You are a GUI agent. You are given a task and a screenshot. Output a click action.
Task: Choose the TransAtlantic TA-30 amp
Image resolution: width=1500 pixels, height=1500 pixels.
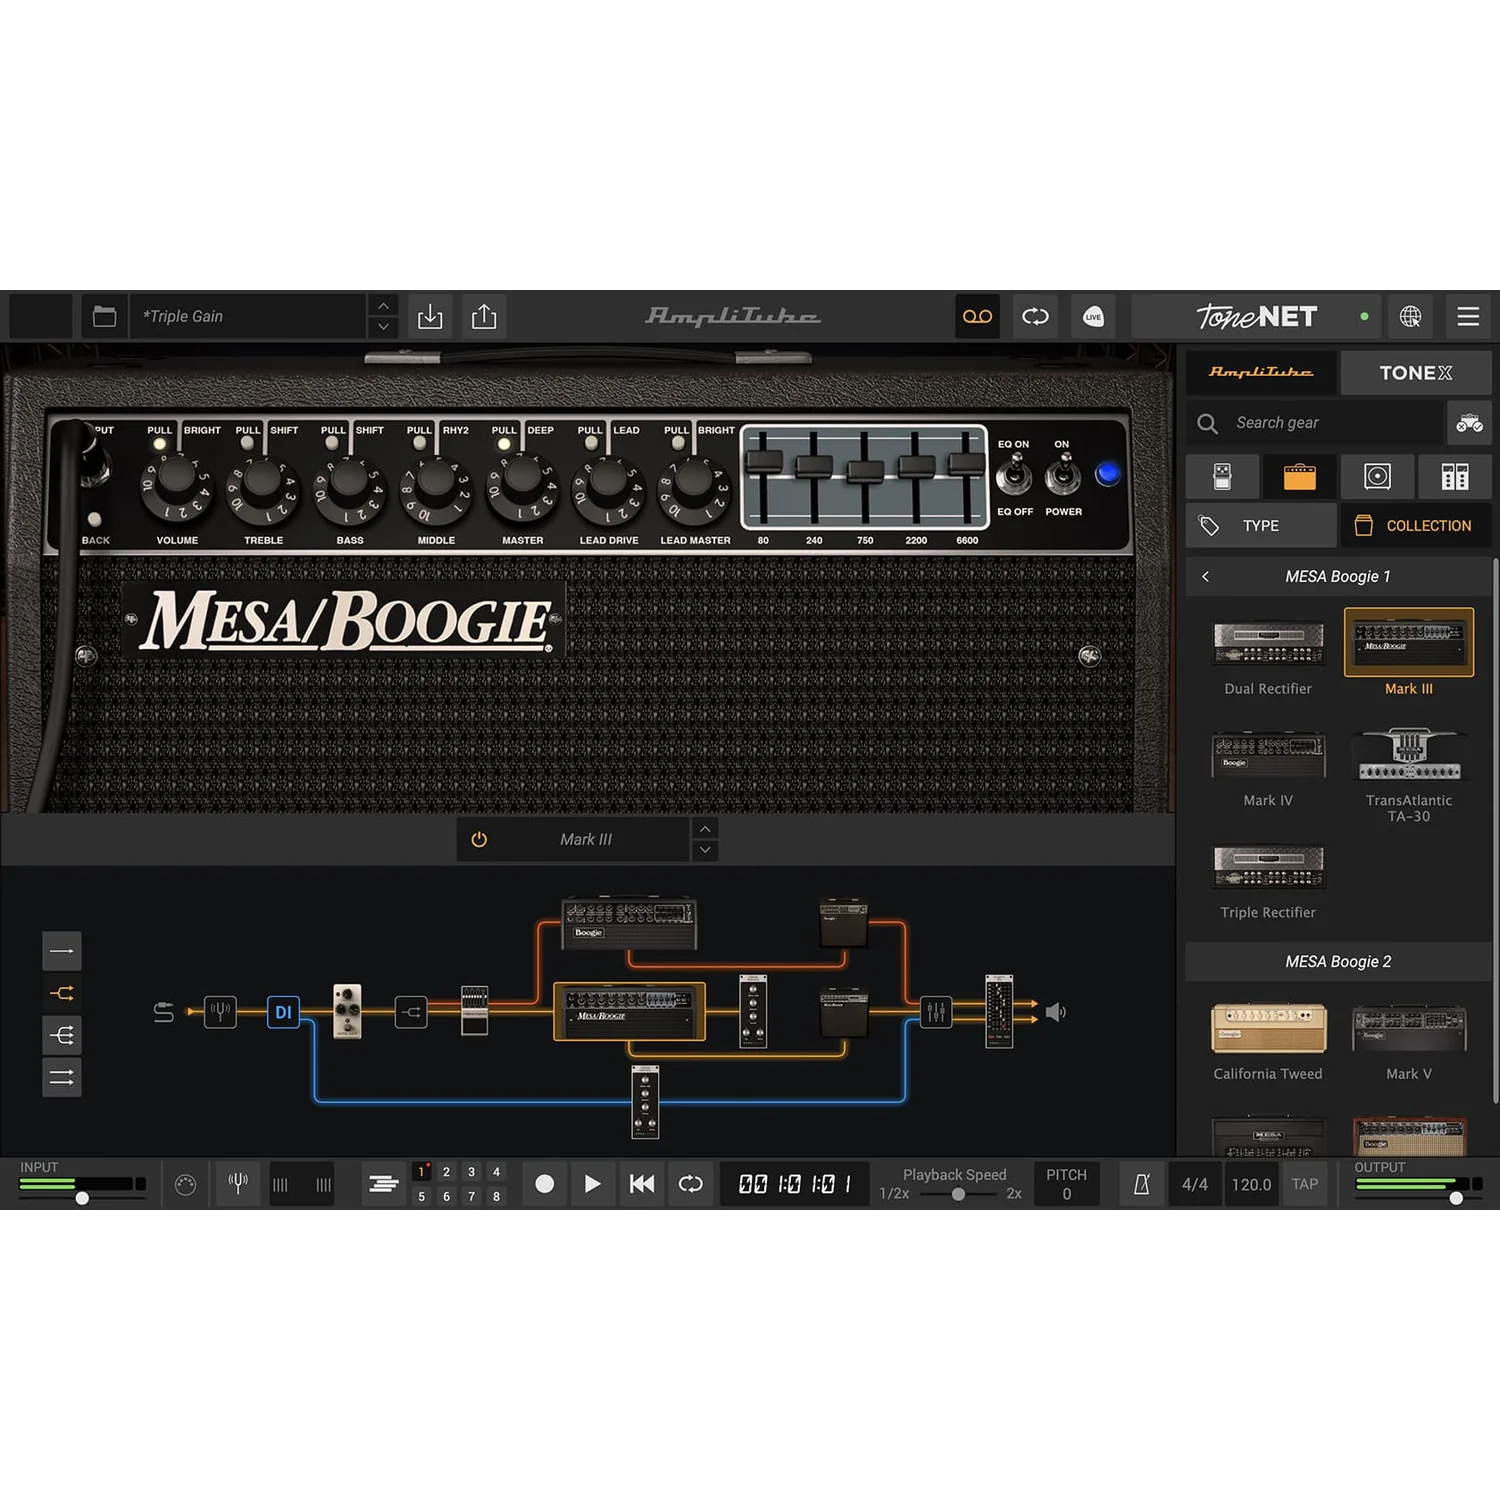click(1409, 774)
